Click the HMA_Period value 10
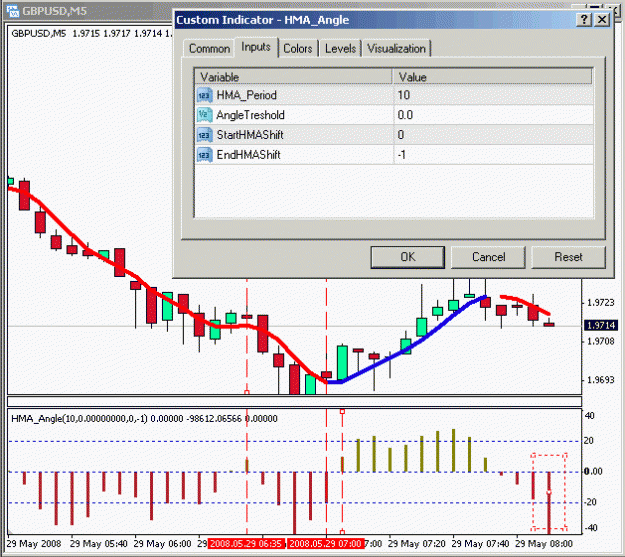 [404, 95]
